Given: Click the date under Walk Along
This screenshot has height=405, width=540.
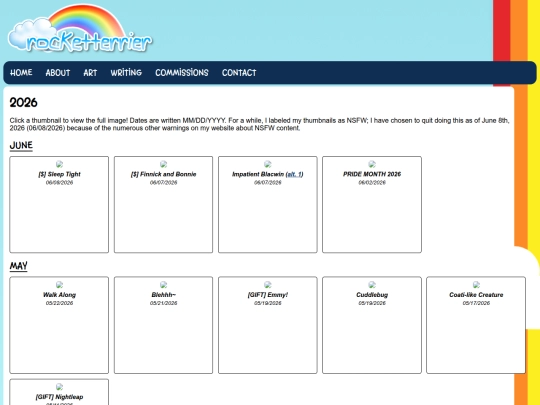Looking at the screenshot, I should pyautogui.click(x=59, y=303).
